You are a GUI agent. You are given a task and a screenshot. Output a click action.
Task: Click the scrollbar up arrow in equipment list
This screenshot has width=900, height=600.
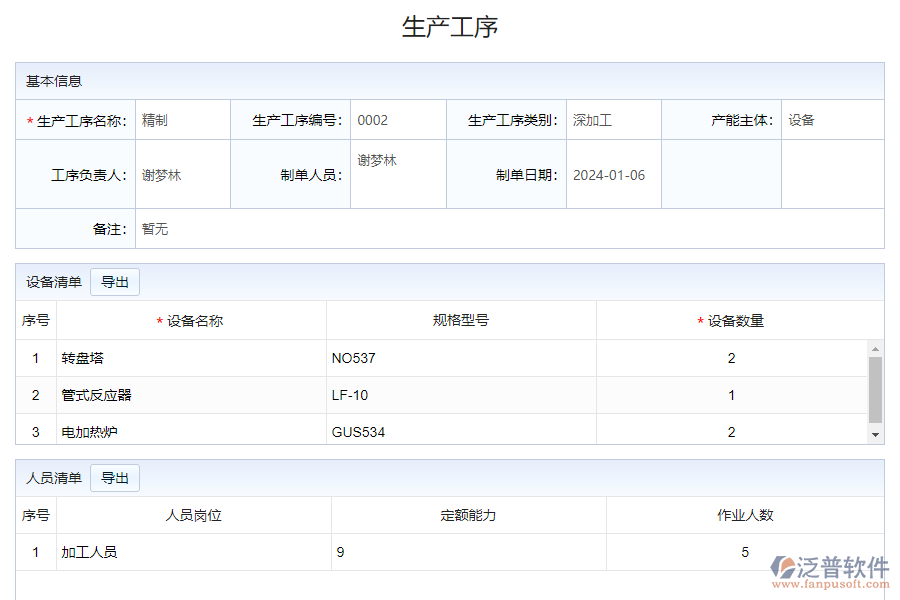point(875,349)
